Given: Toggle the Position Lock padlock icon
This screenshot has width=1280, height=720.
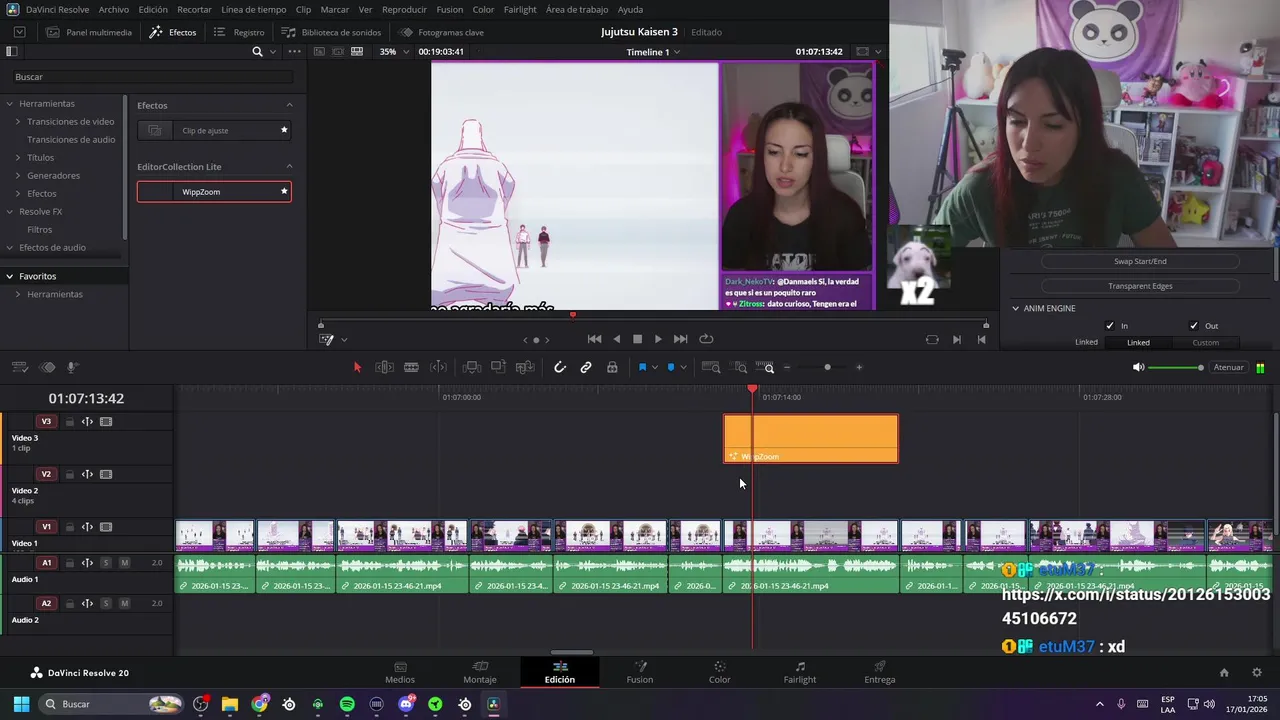Looking at the screenshot, I should coord(612,367).
